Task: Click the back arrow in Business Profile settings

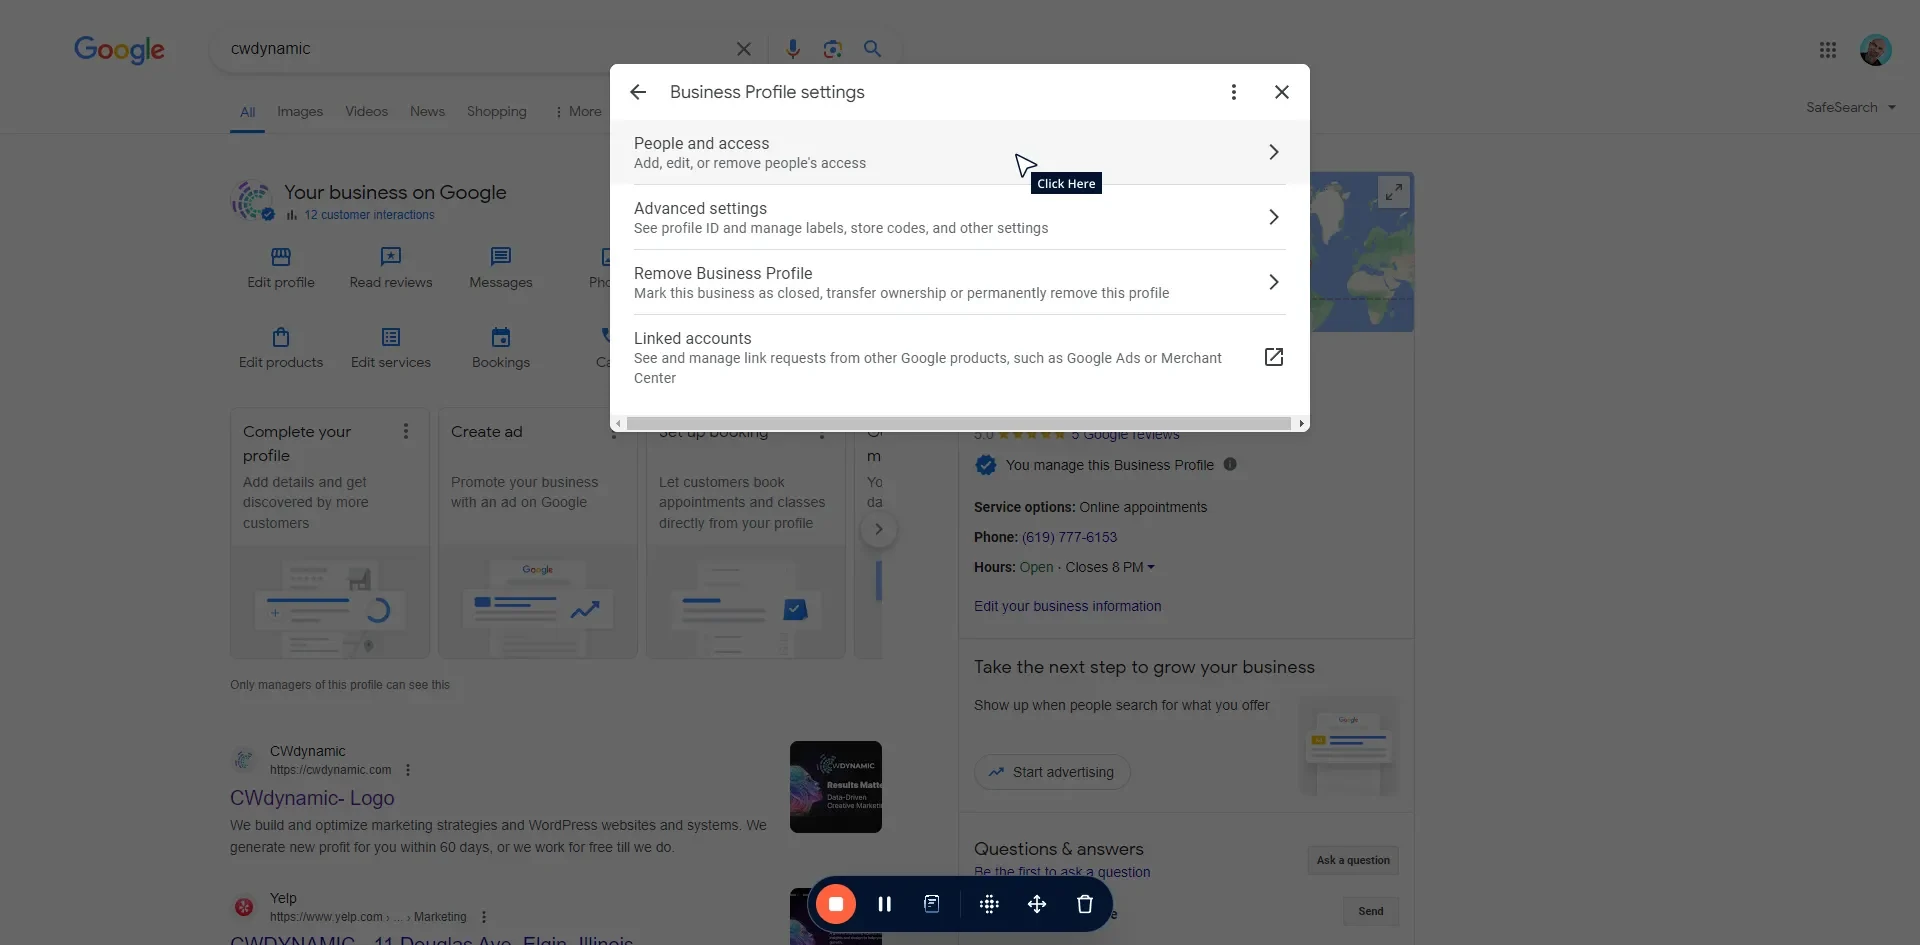Action: pos(638,92)
